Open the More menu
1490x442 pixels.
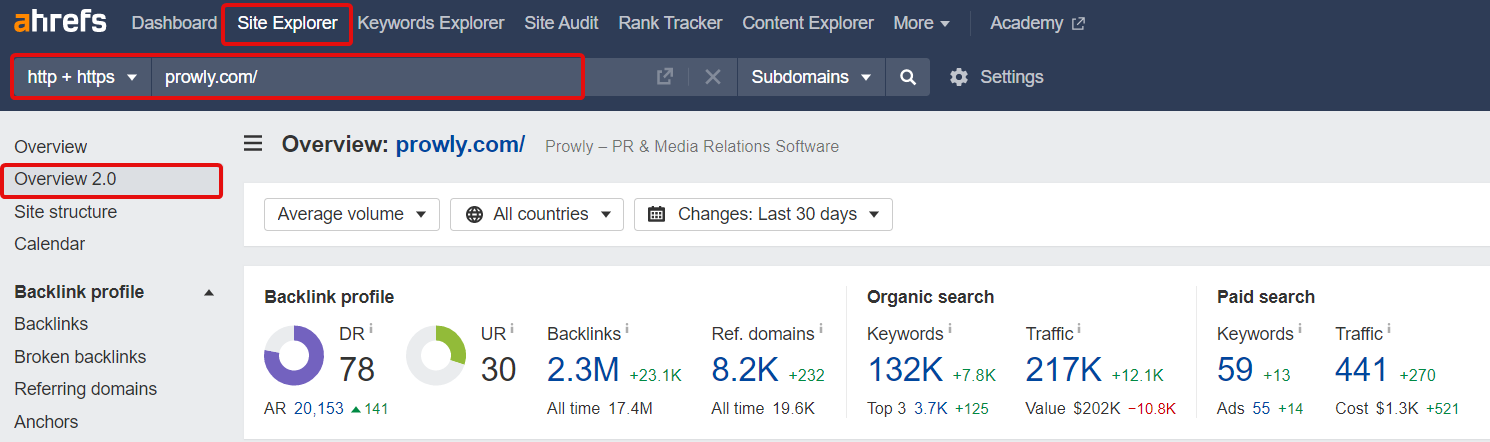pos(922,23)
